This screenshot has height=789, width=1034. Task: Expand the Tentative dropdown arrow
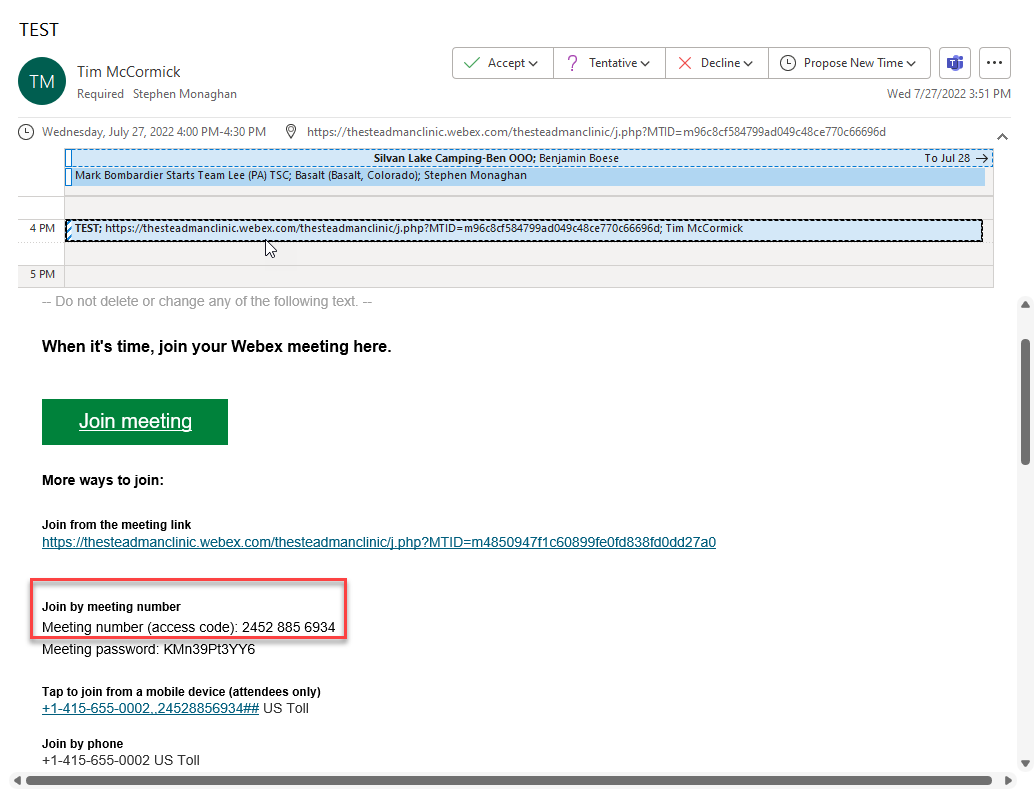(x=645, y=64)
